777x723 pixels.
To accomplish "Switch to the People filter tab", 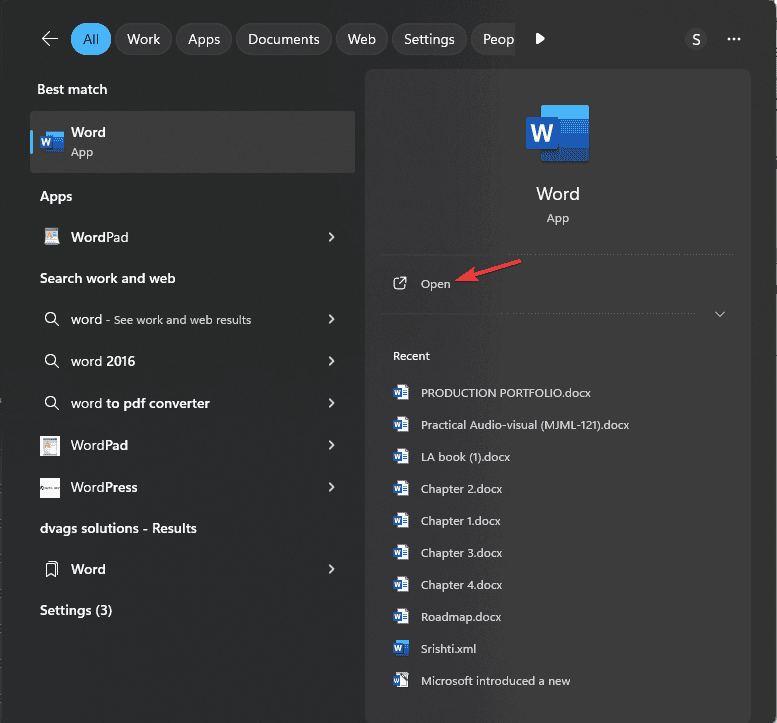I will pos(493,39).
